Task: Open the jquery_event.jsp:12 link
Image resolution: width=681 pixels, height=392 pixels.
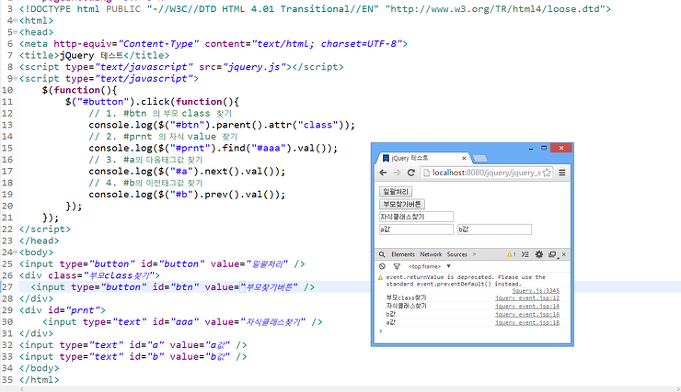Action: pos(527,298)
